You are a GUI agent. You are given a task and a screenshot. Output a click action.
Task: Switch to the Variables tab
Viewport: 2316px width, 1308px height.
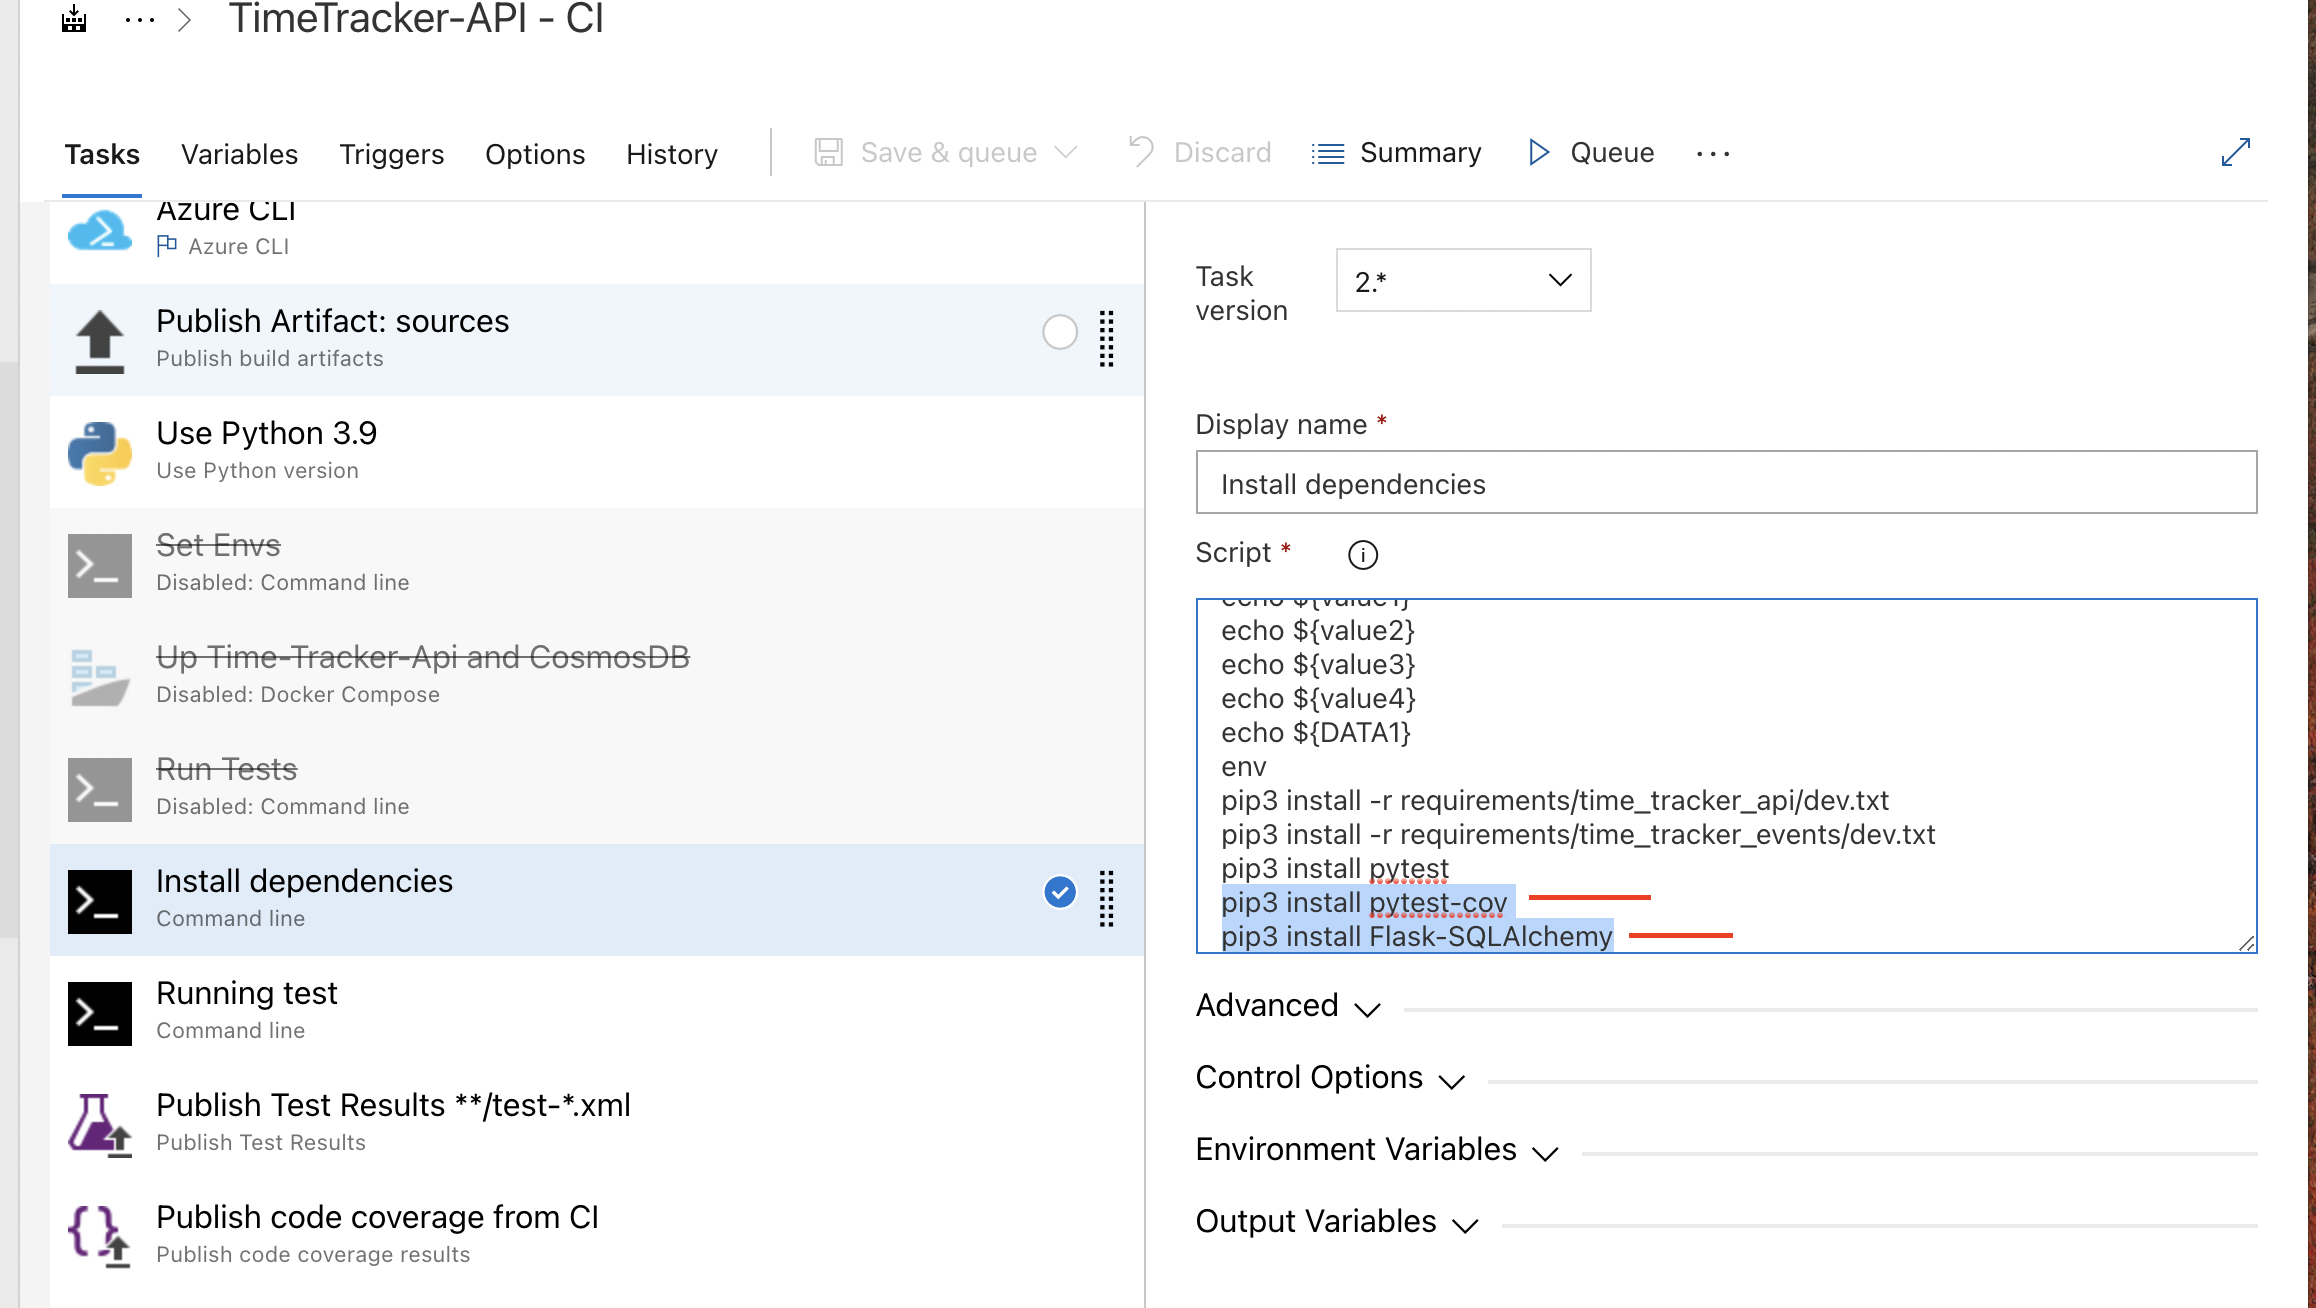(x=239, y=154)
